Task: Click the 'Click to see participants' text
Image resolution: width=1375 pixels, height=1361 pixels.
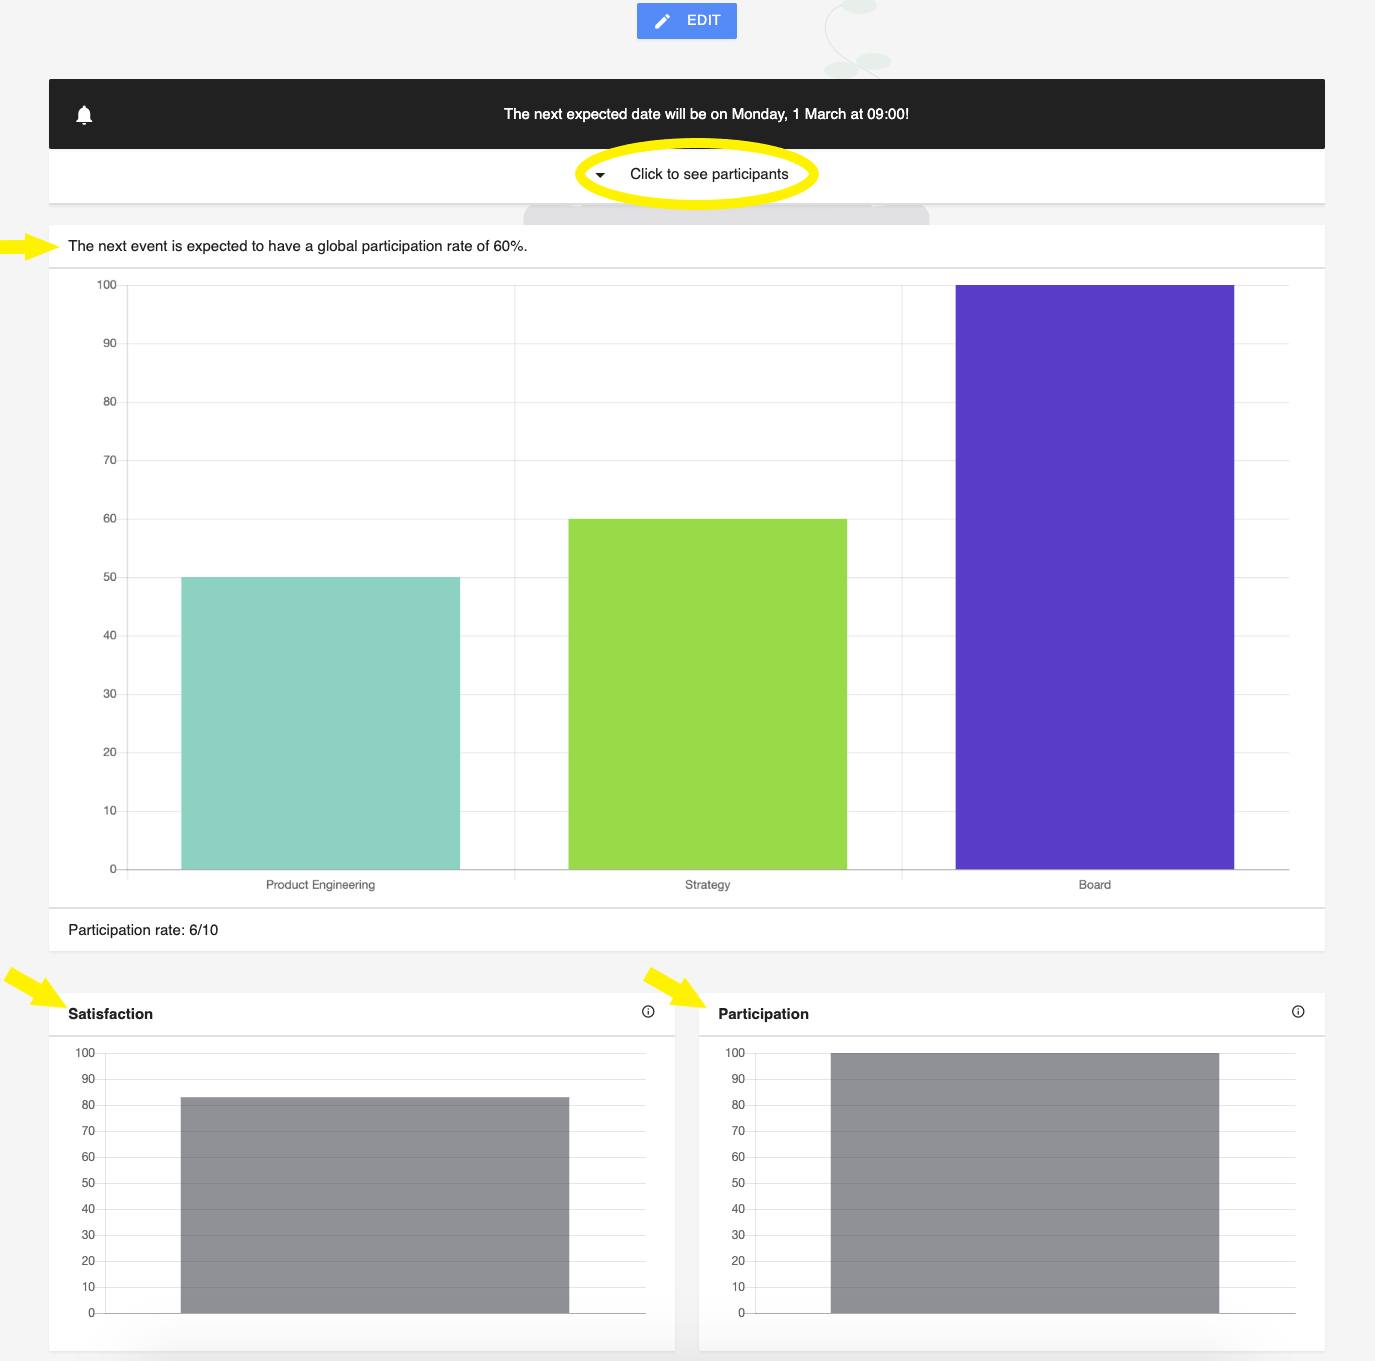Action: [709, 174]
